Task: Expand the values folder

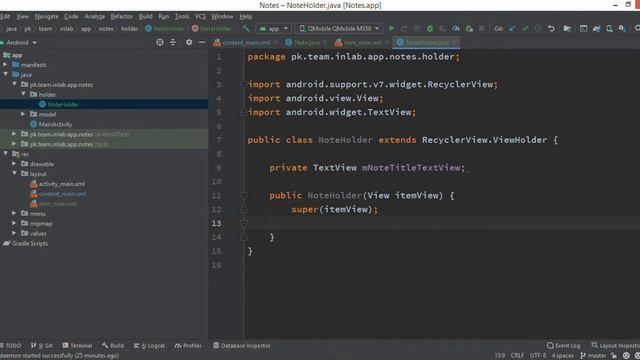Action: tap(14, 233)
